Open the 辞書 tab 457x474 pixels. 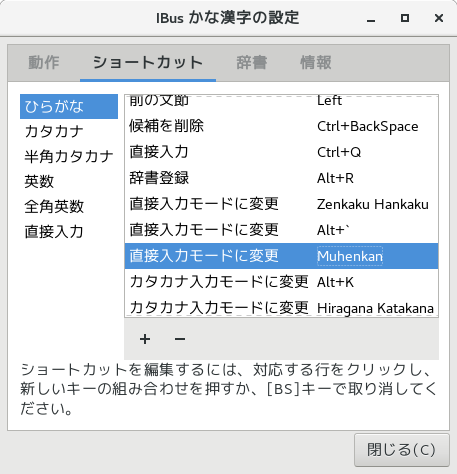252,63
